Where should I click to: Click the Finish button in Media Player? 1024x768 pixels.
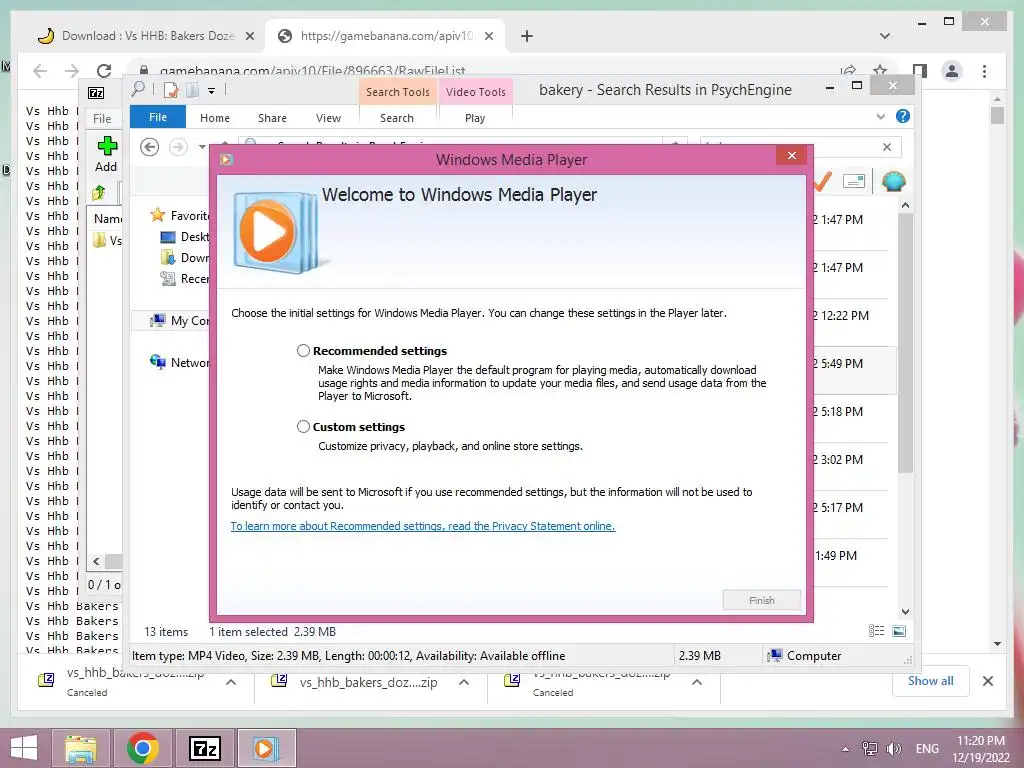coord(761,600)
